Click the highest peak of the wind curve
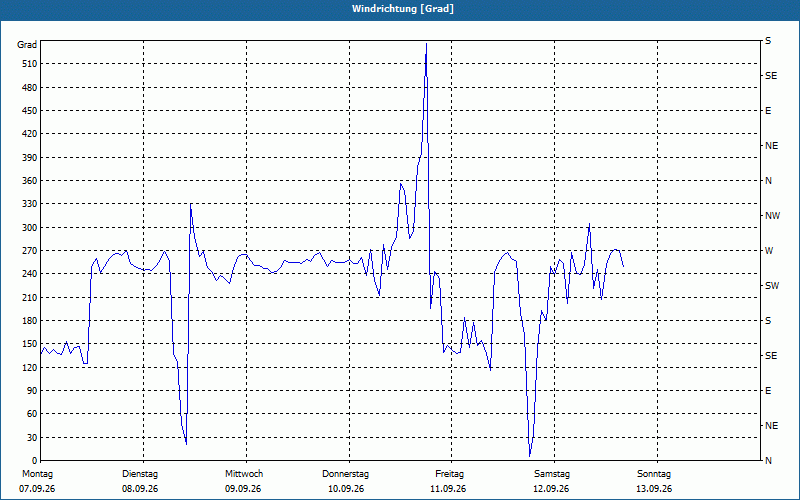The image size is (800, 500). click(426, 44)
